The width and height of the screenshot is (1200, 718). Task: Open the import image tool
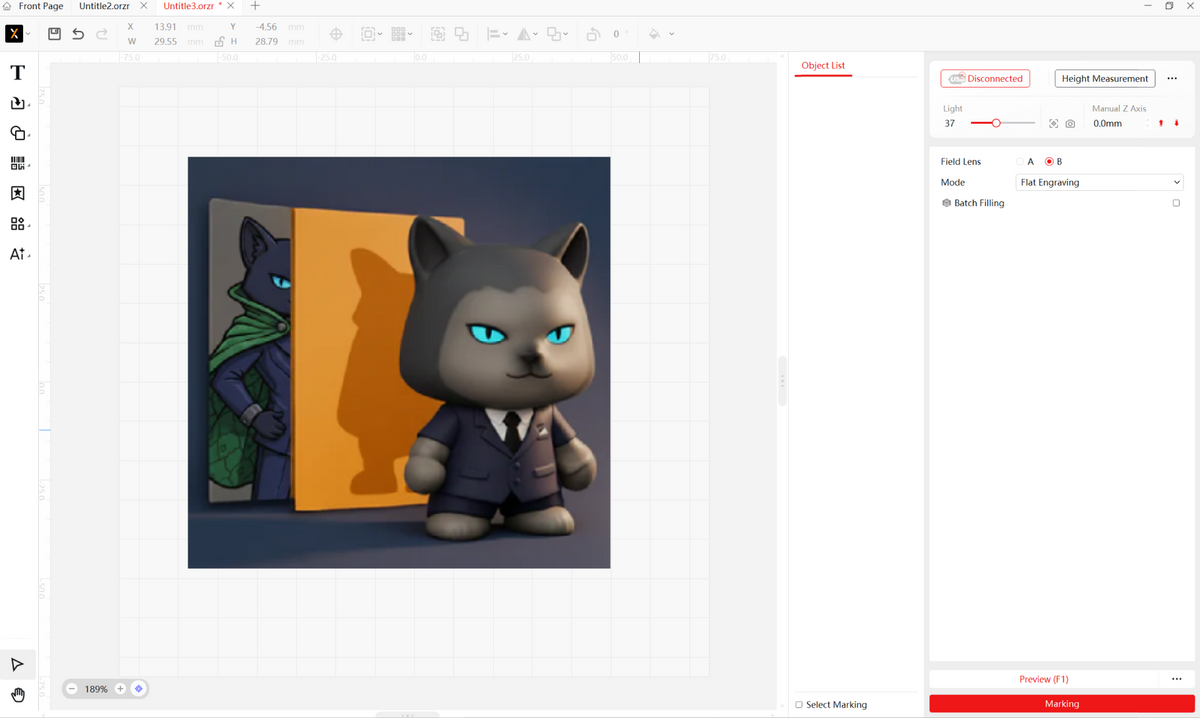17,103
